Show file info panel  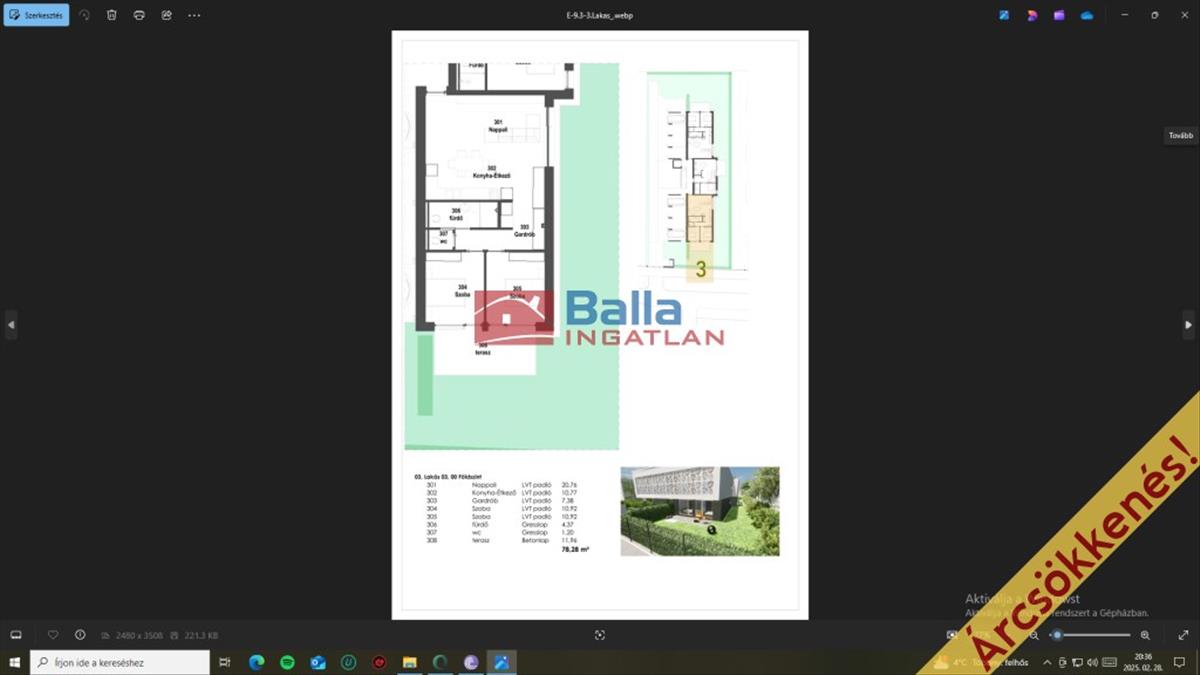tap(80, 635)
